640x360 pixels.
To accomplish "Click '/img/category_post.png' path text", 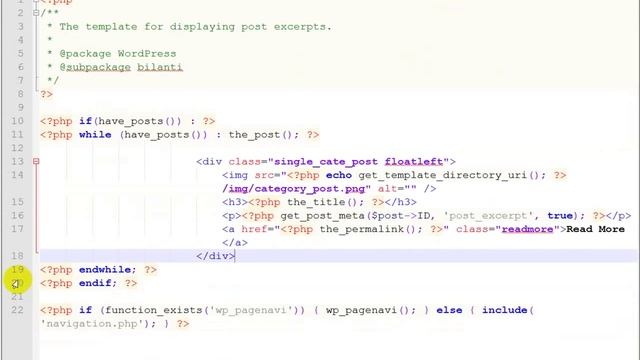I will pos(293,189).
